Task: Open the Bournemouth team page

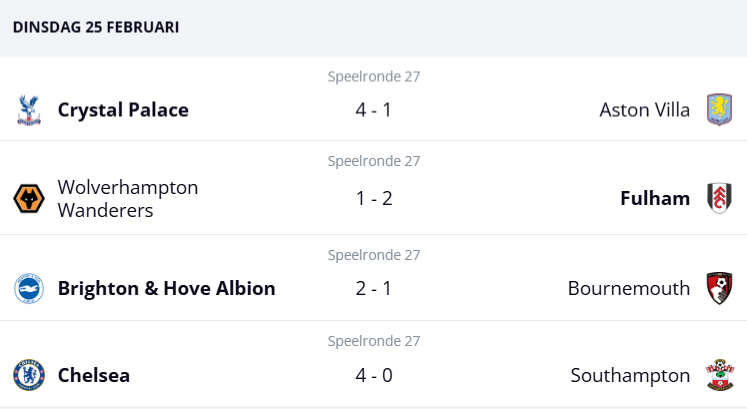Action: (628, 289)
